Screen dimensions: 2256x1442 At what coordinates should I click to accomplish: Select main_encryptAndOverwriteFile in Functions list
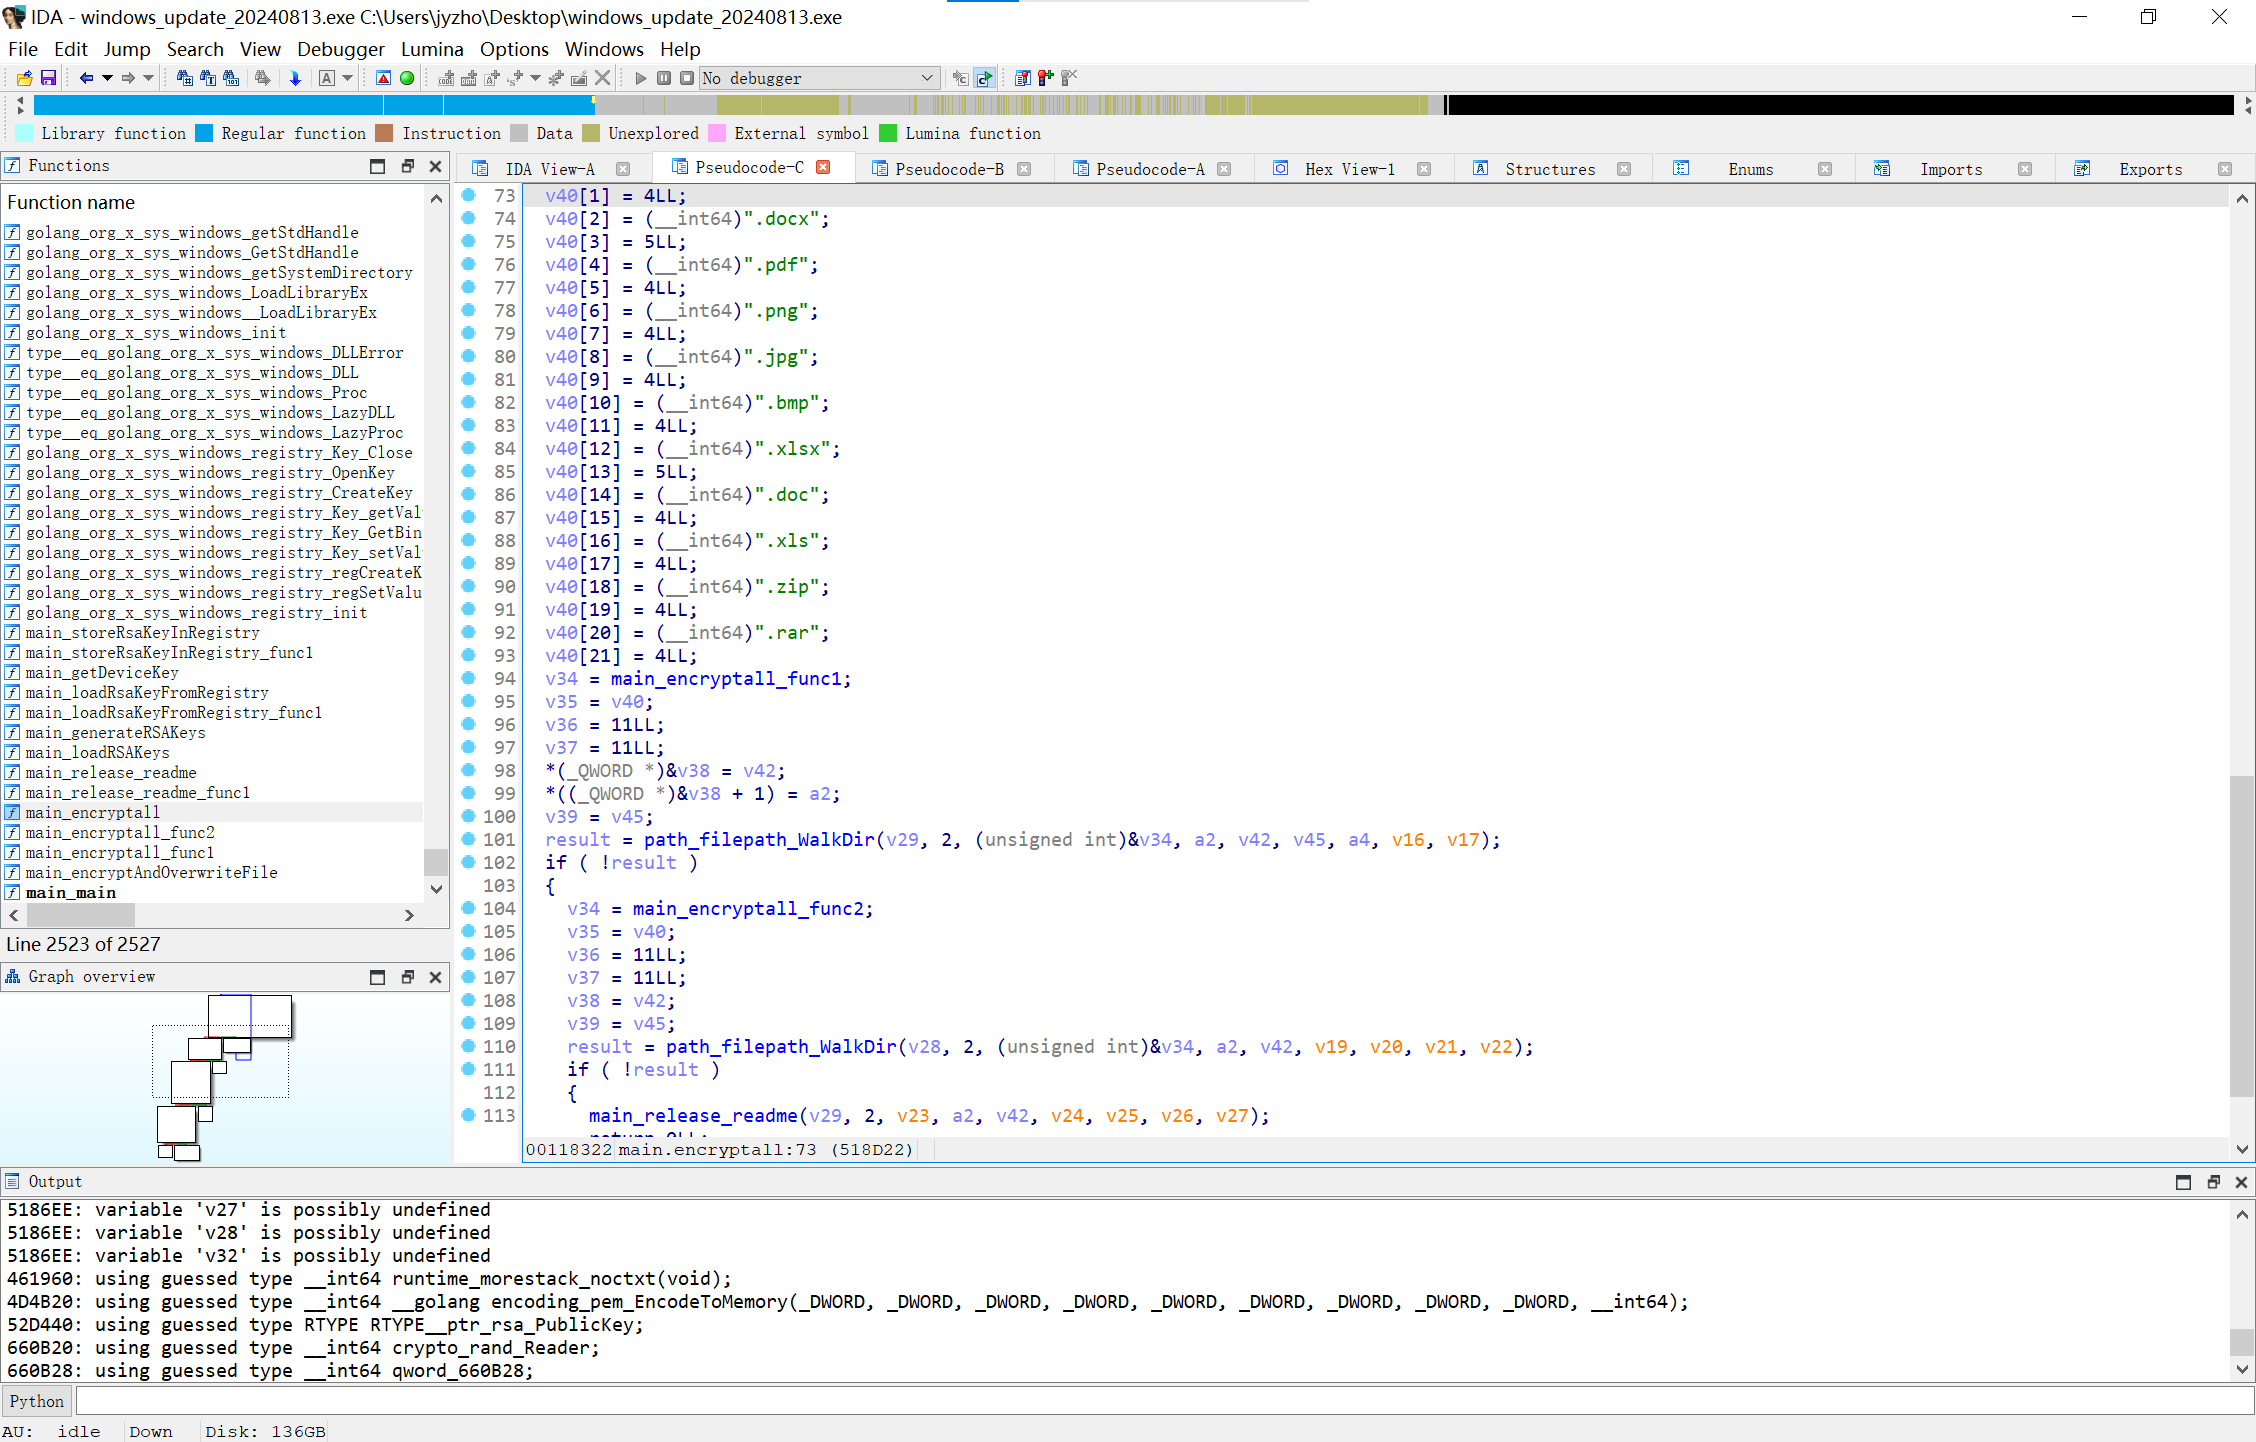tap(152, 872)
